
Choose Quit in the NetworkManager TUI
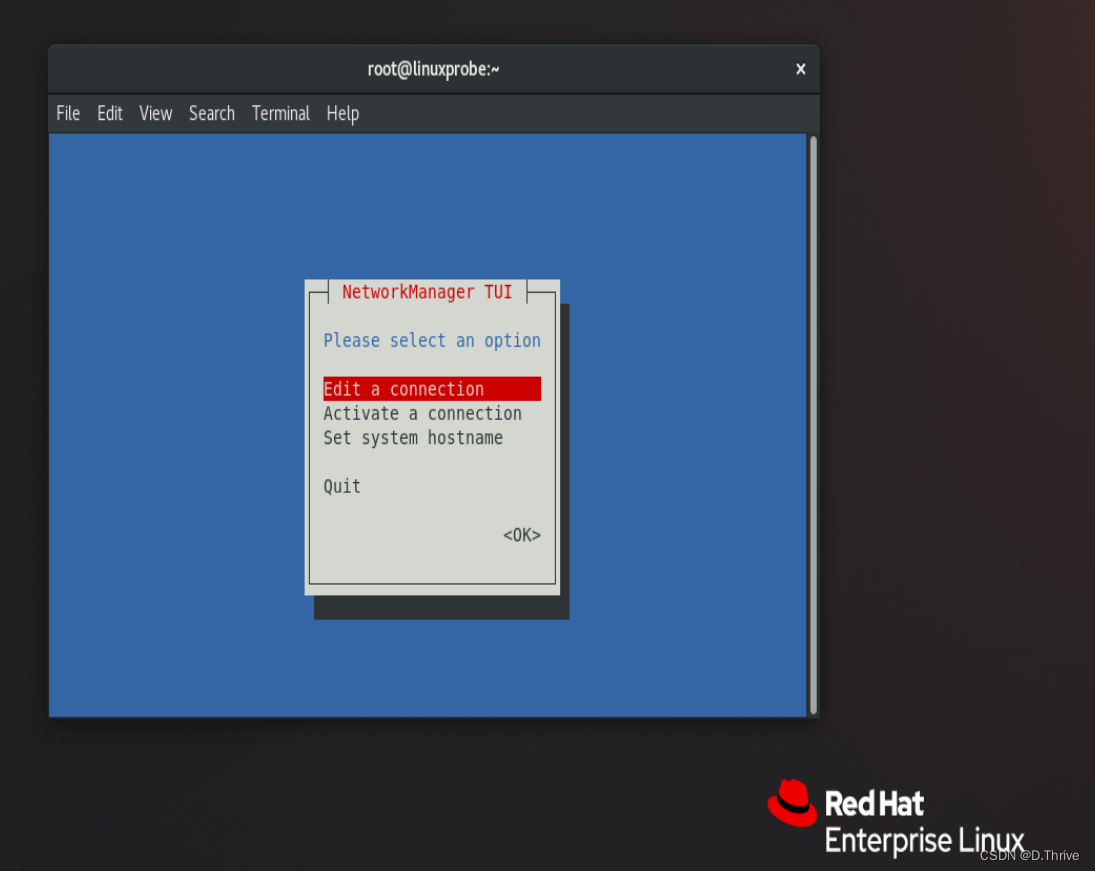(342, 487)
